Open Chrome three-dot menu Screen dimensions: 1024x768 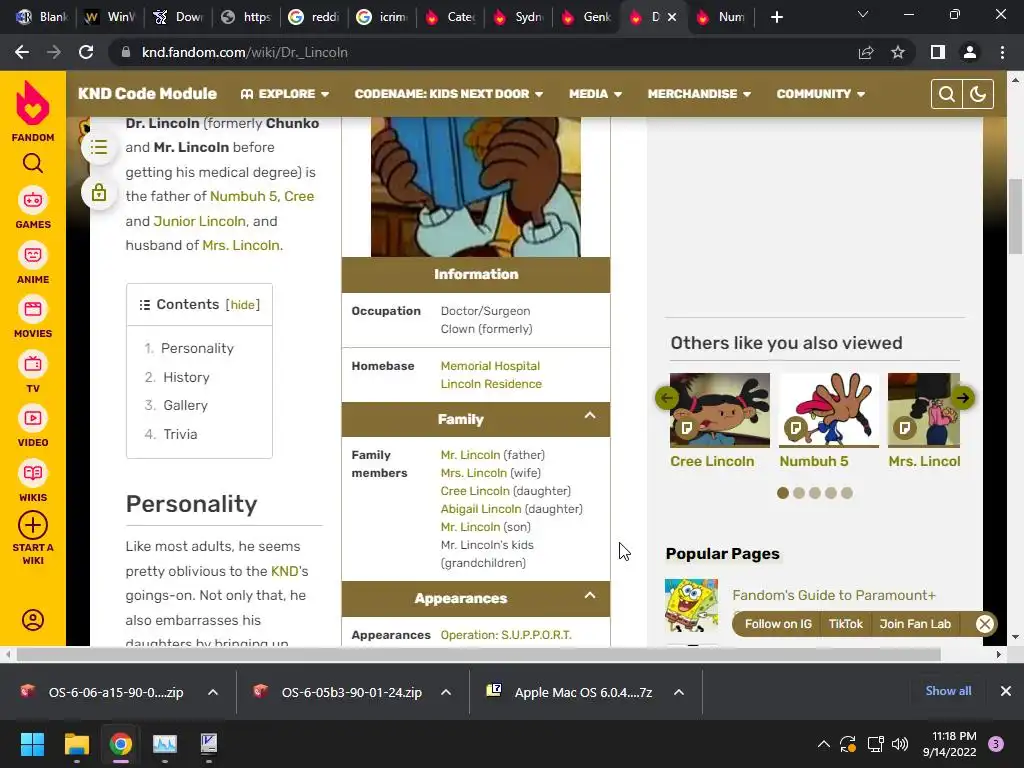[x=1002, y=52]
